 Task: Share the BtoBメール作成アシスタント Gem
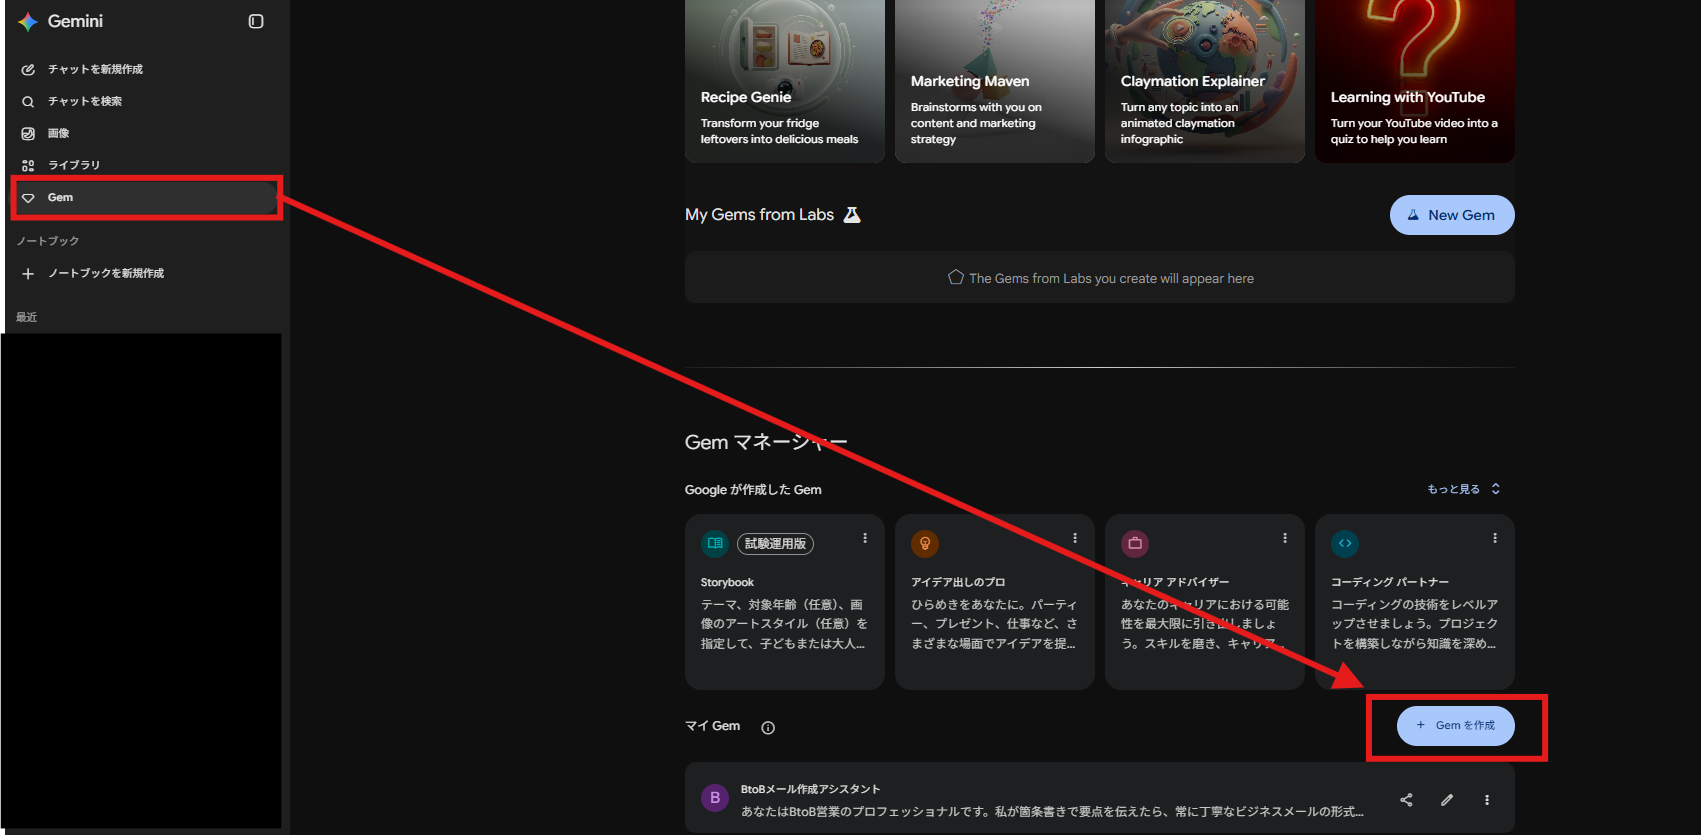[1406, 800]
